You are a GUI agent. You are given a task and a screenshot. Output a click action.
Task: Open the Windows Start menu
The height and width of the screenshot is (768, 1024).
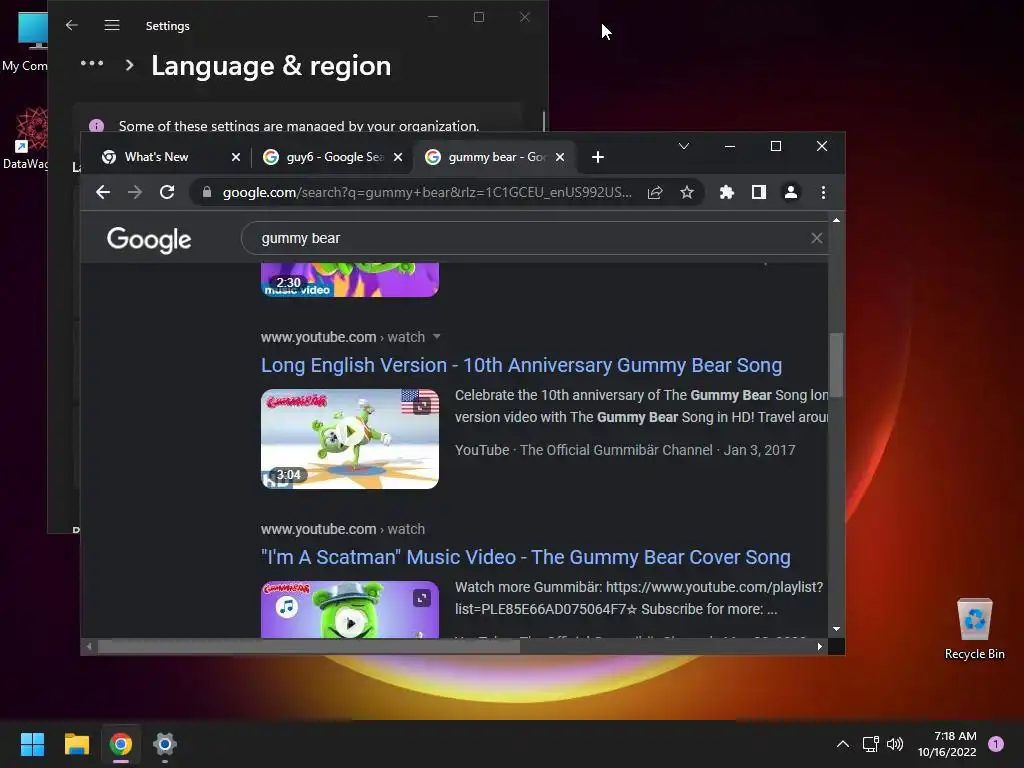[32, 744]
